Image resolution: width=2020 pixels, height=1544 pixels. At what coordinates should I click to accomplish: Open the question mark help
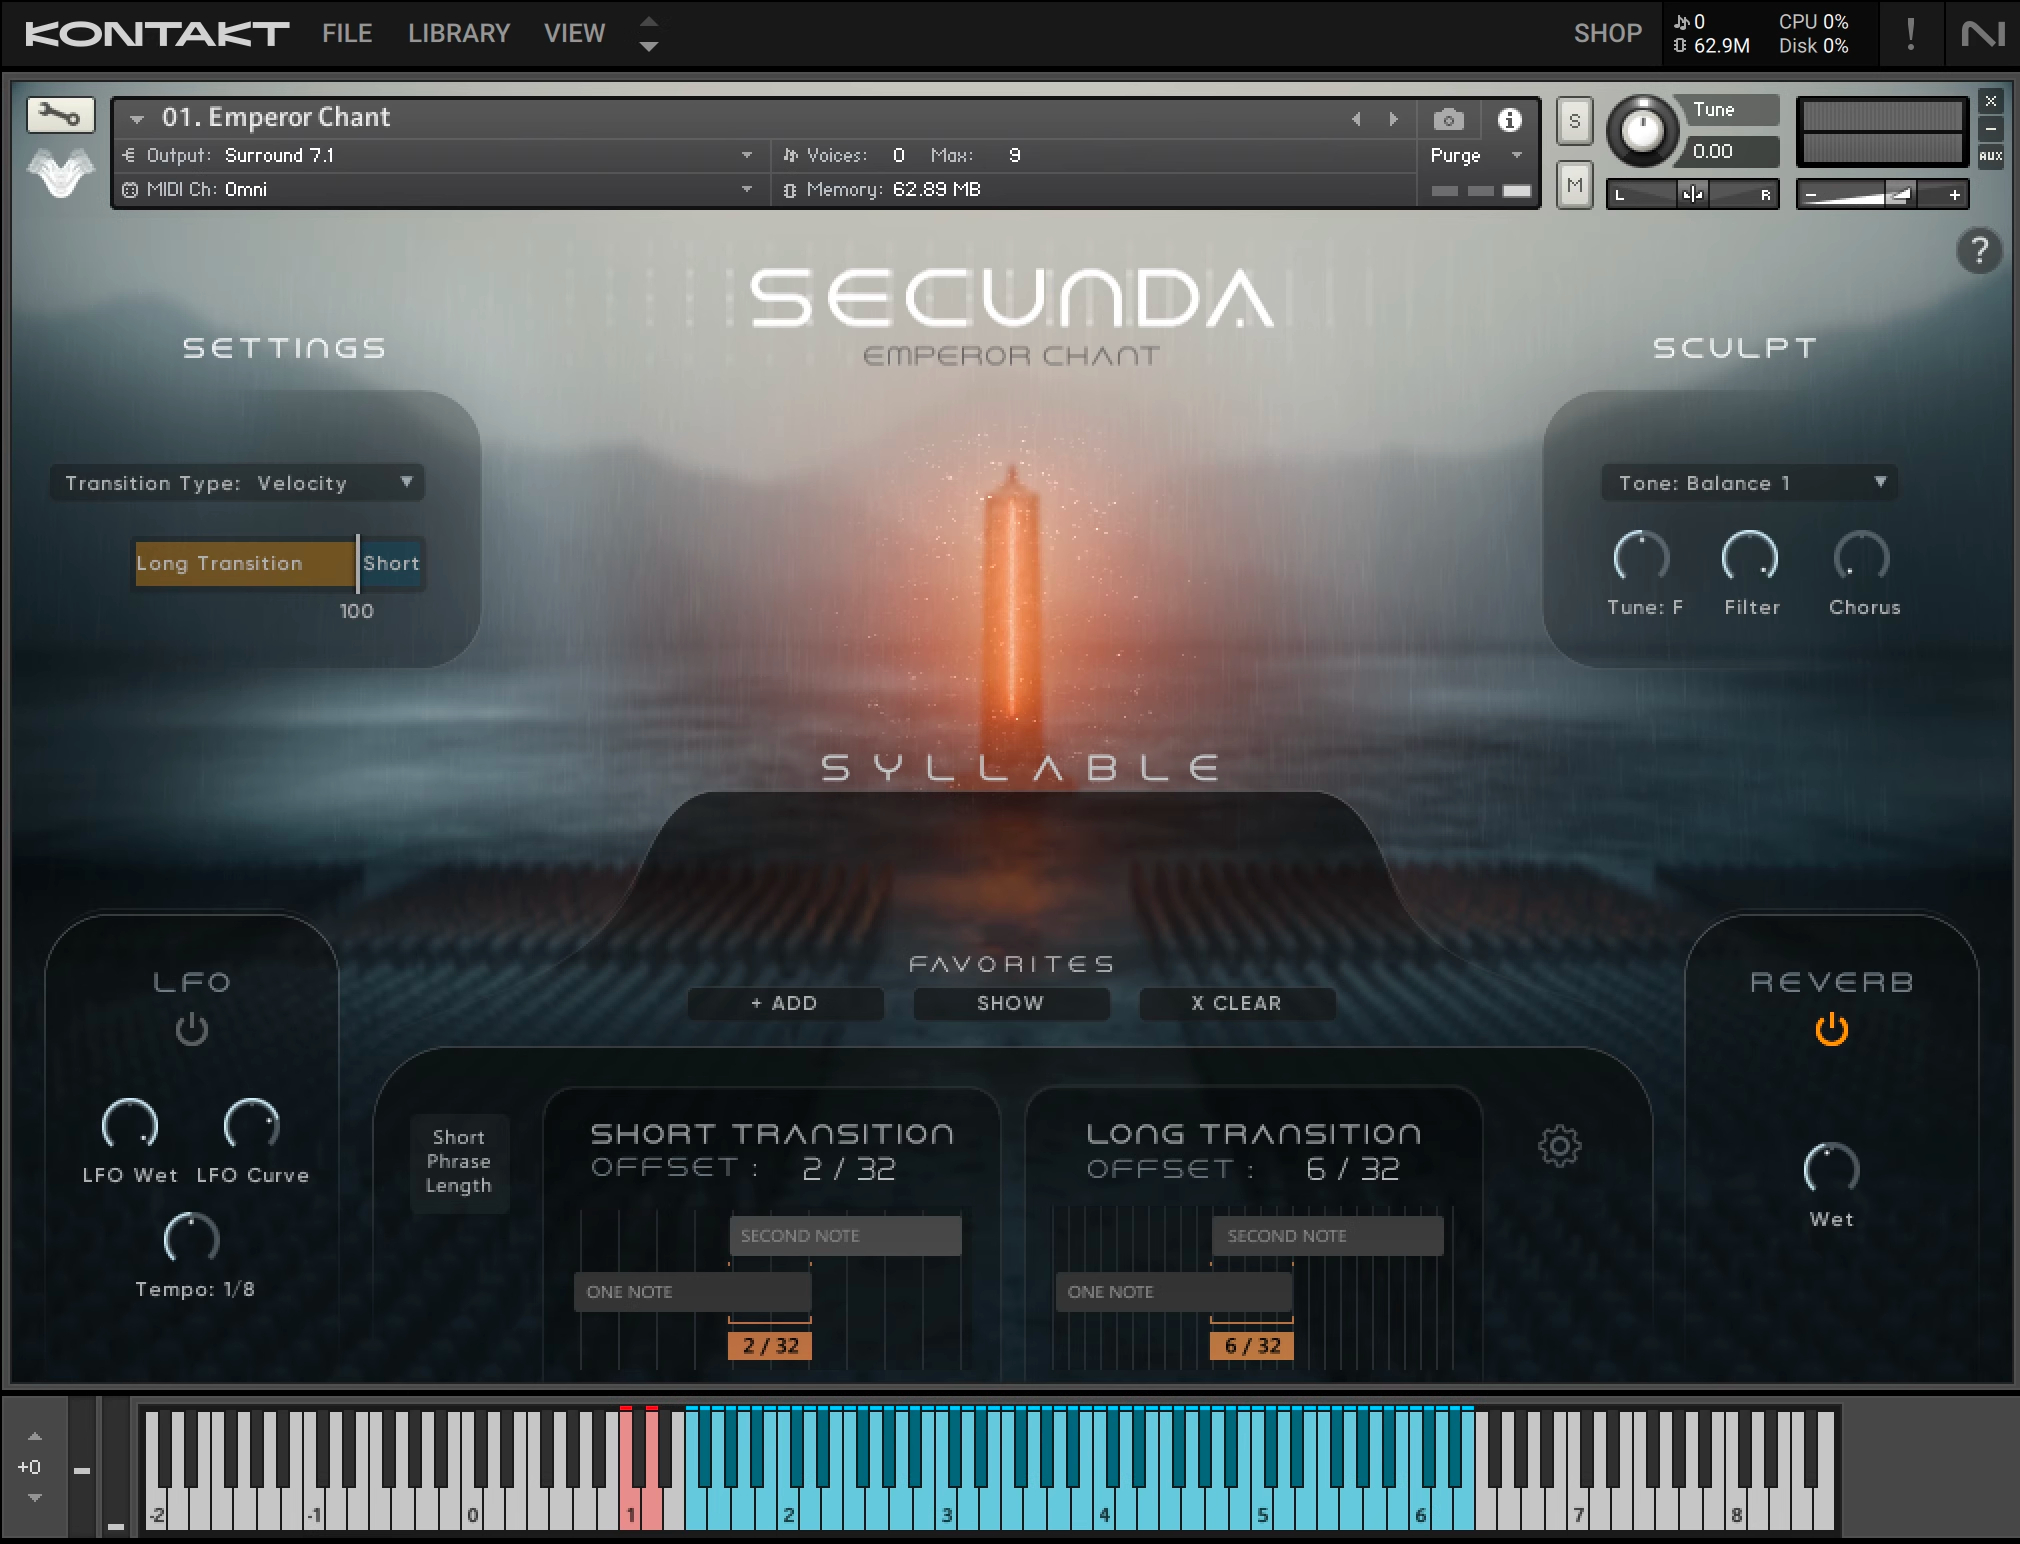pyautogui.click(x=1979, y=251)
